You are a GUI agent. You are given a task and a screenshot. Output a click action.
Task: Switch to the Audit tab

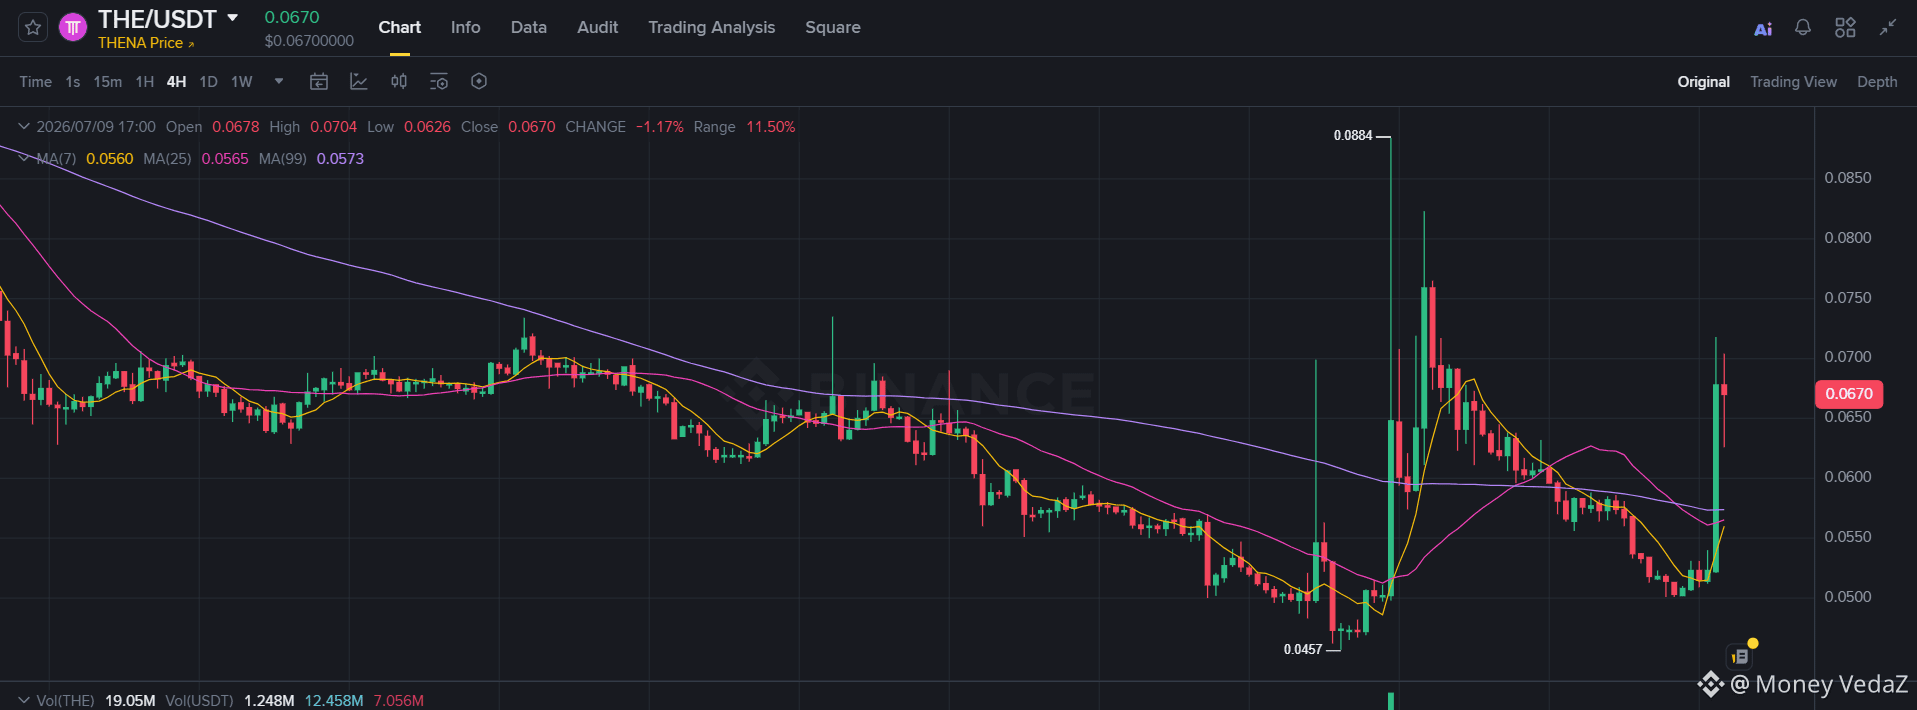[x=597, y=27]
